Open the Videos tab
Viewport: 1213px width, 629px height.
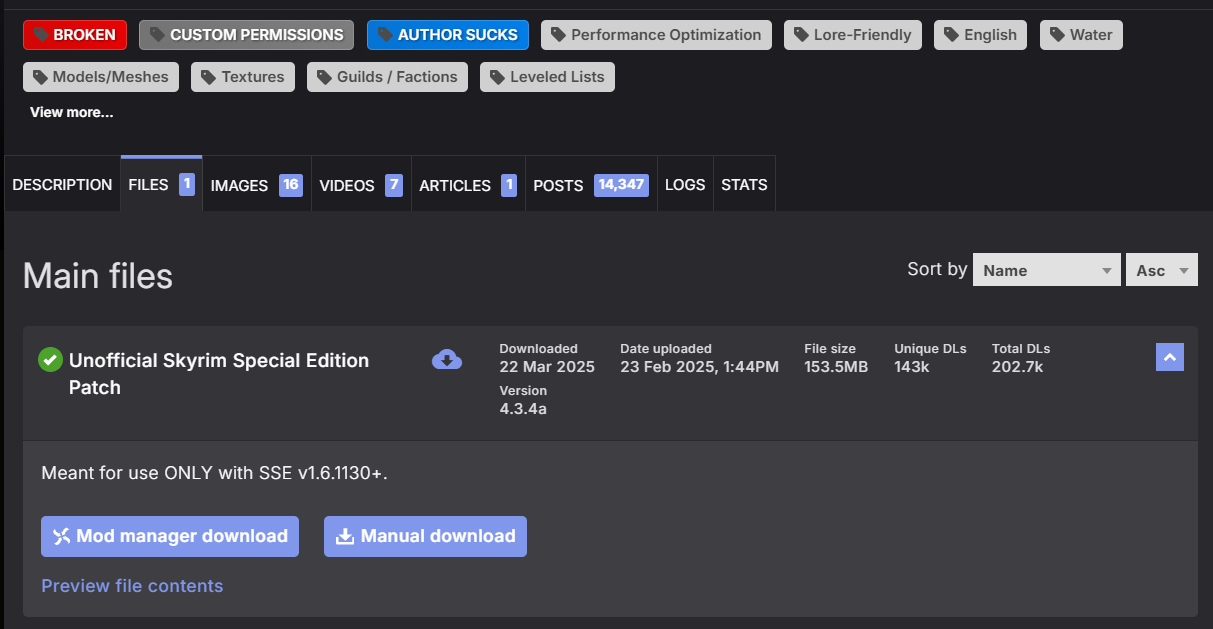coord(361,185)
